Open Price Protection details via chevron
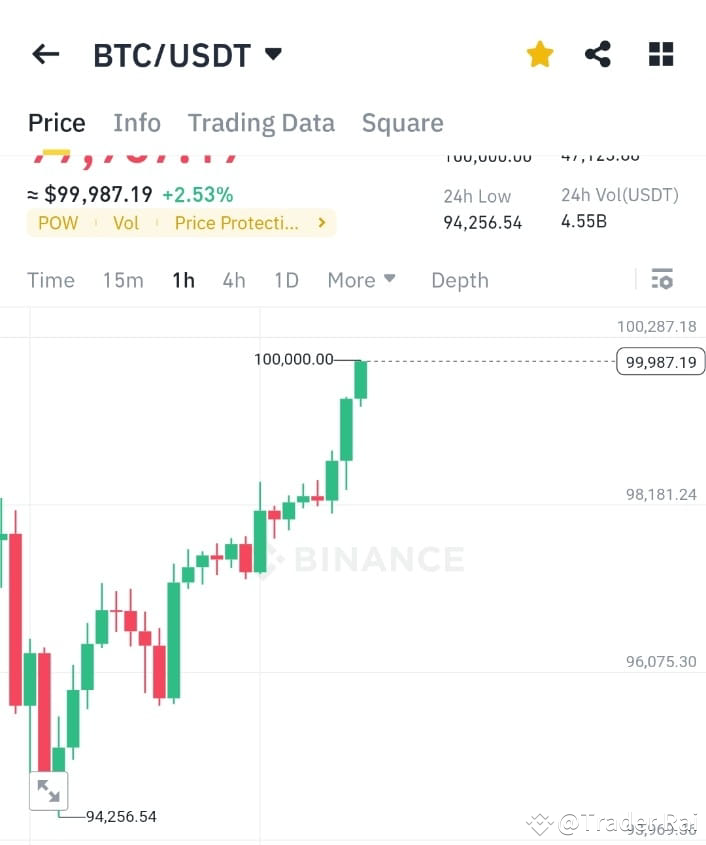This screenshot has height=845, width=706. point(319,223)
